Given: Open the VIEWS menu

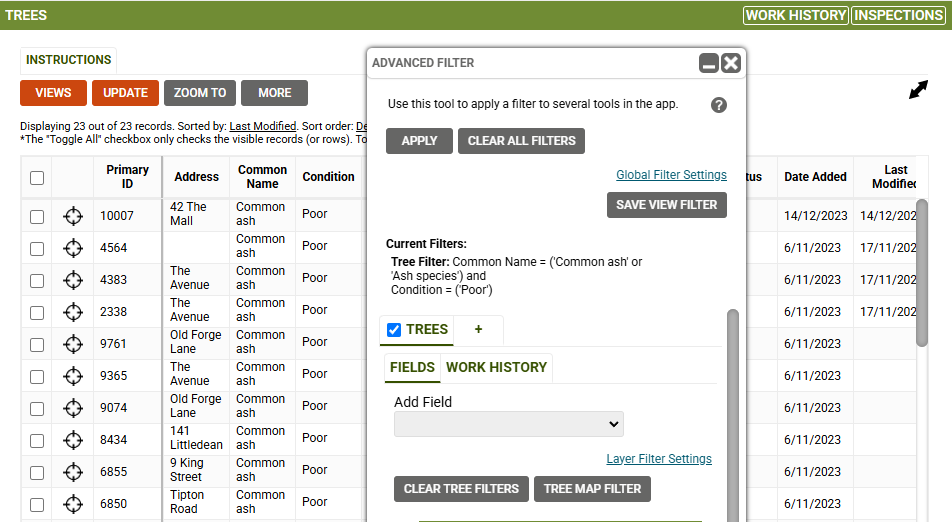Looking at the screenshot, I should click(53, 93).
